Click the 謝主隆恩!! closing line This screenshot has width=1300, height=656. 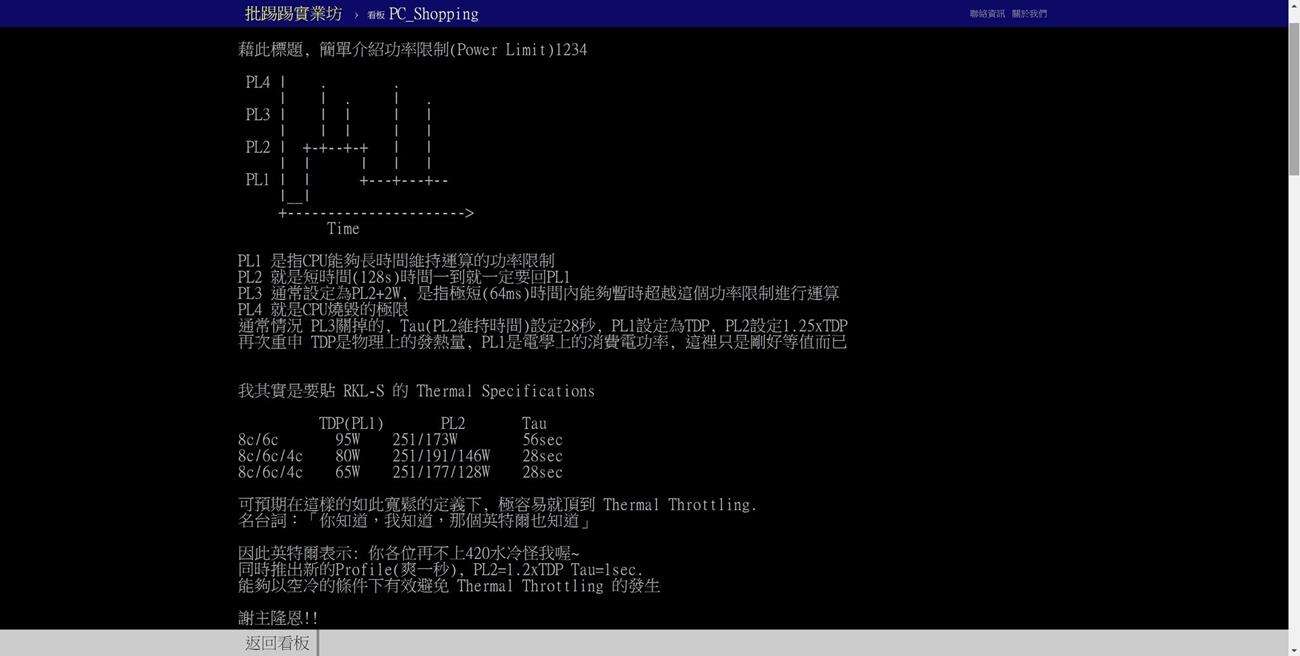click(x=278, y=617)
